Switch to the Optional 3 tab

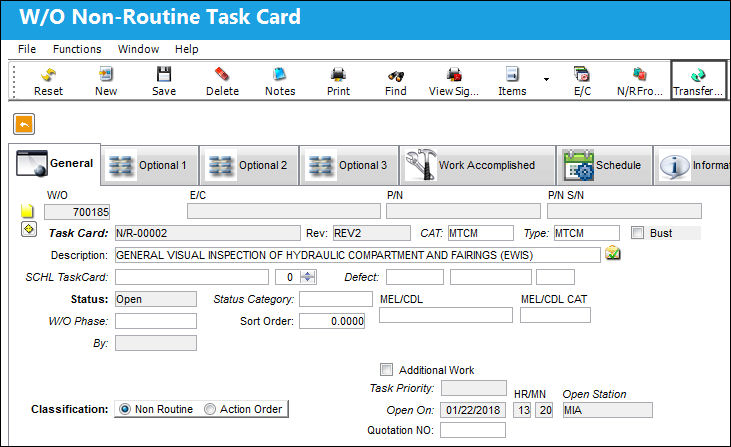(x=349, y=165)
